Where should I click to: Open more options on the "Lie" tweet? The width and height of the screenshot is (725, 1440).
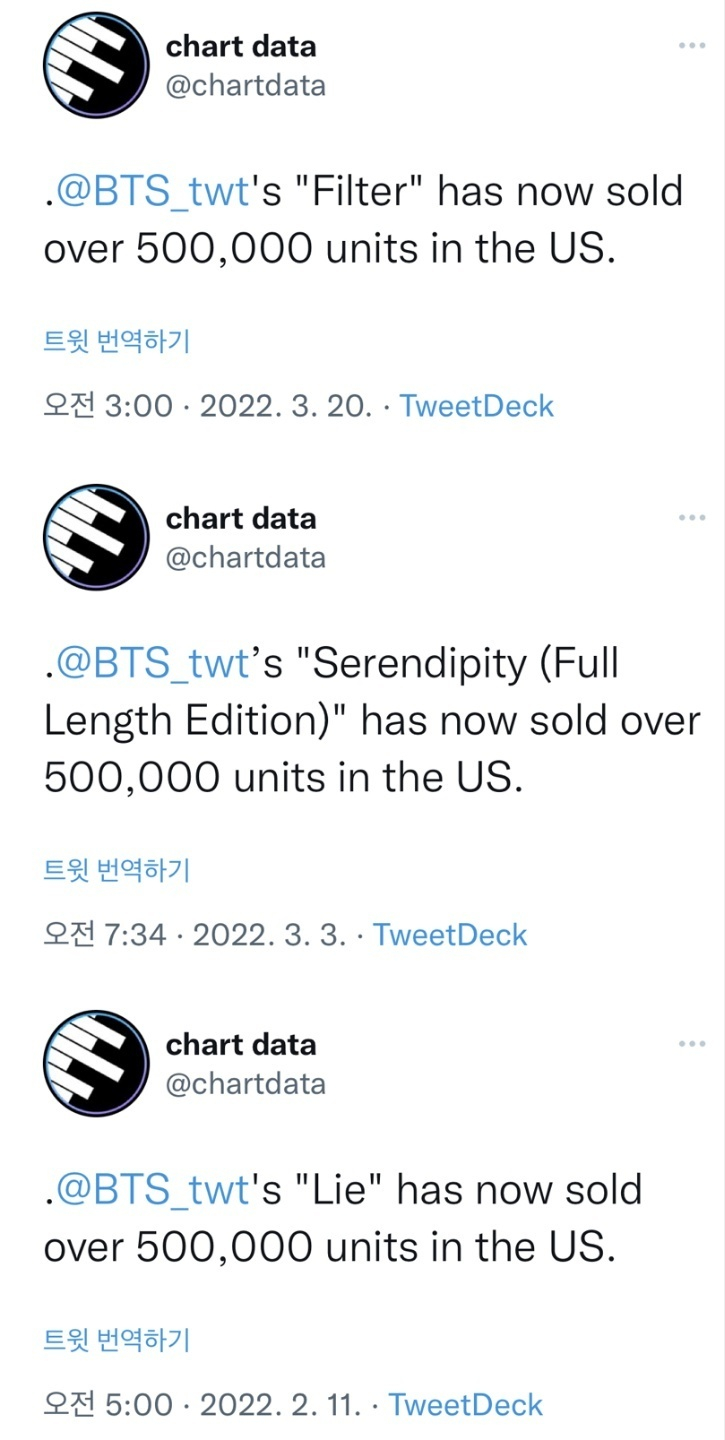tap(692, 1044)
